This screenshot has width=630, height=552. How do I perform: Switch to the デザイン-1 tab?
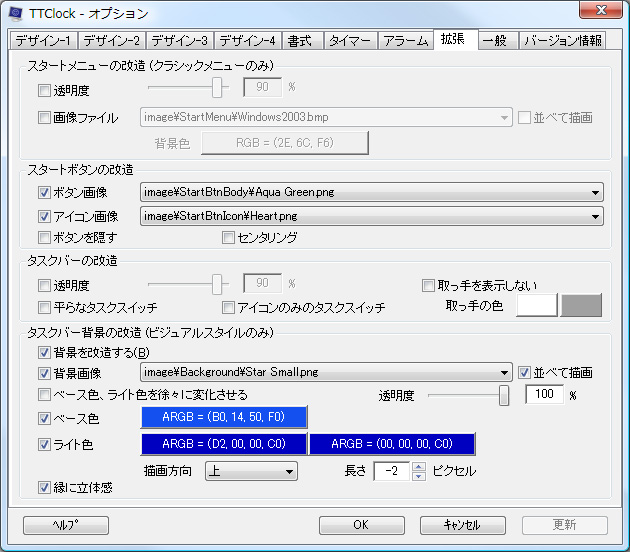[43, 41]
